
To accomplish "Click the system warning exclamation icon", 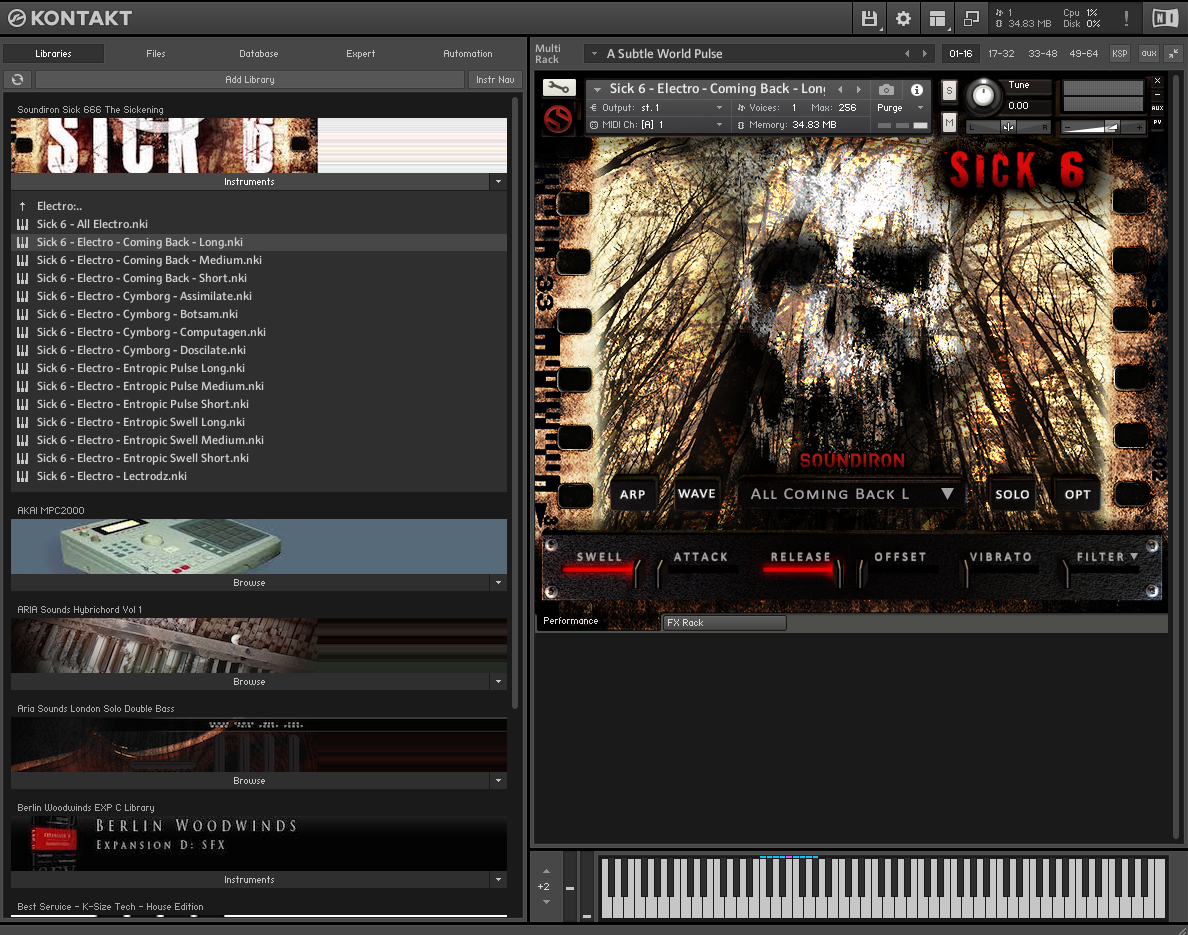I will (1126, 18).
